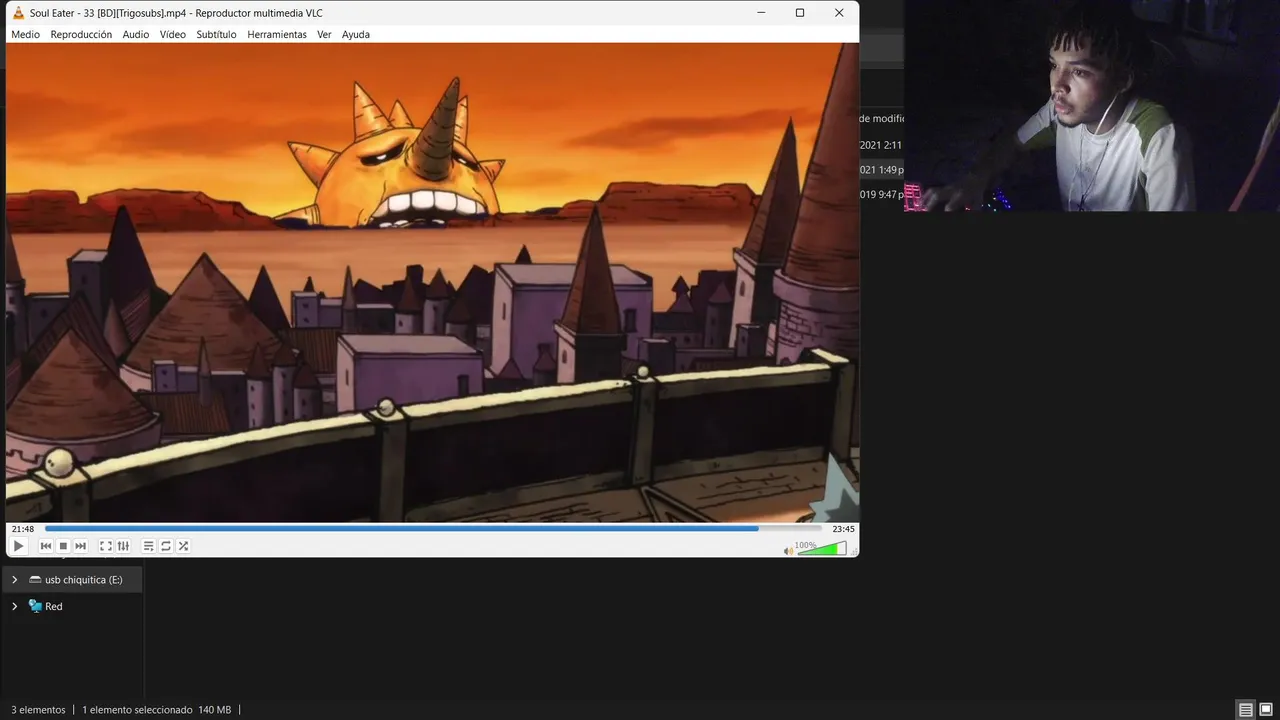The image size is (1280, 720).
Task: Skip to the next media track
Action: pos(81,546)
